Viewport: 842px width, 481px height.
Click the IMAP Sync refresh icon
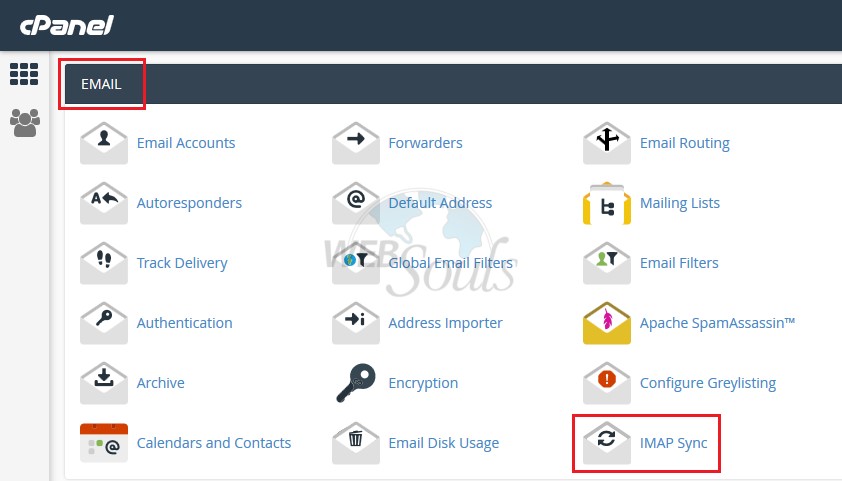pos(607,443)
